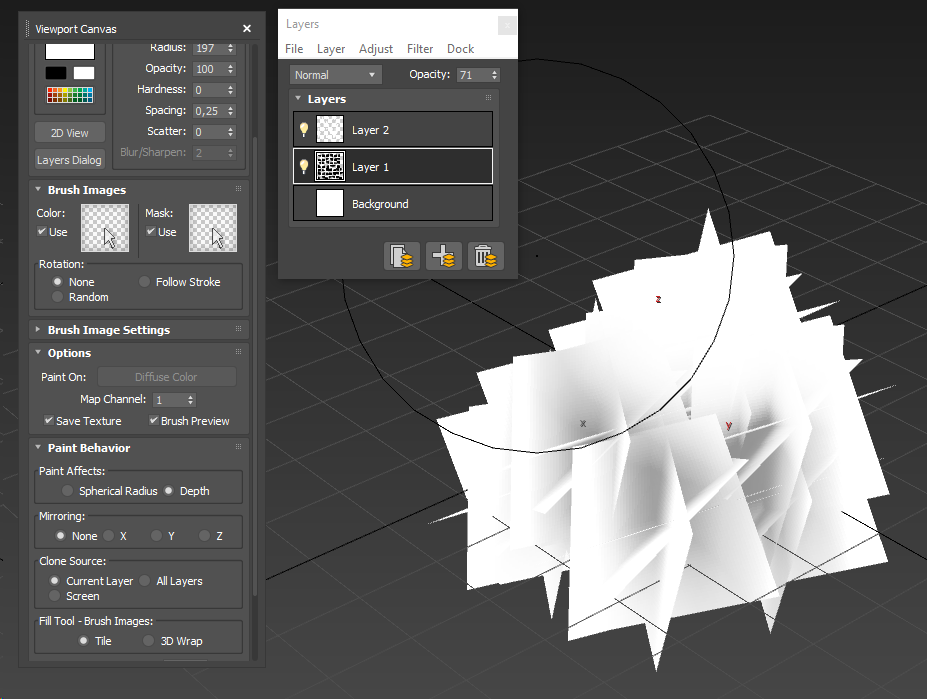Open the Adjust menu in Layers window

(376, 49)
